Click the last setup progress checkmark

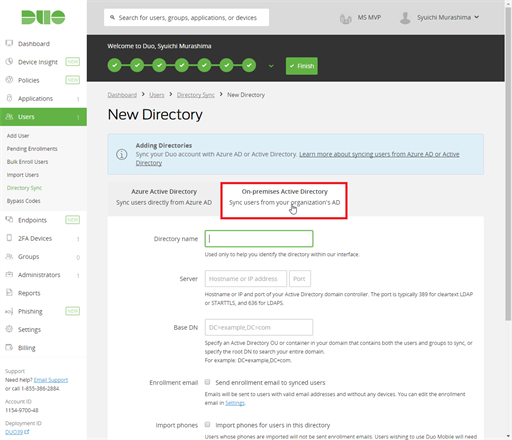point(249,65)
